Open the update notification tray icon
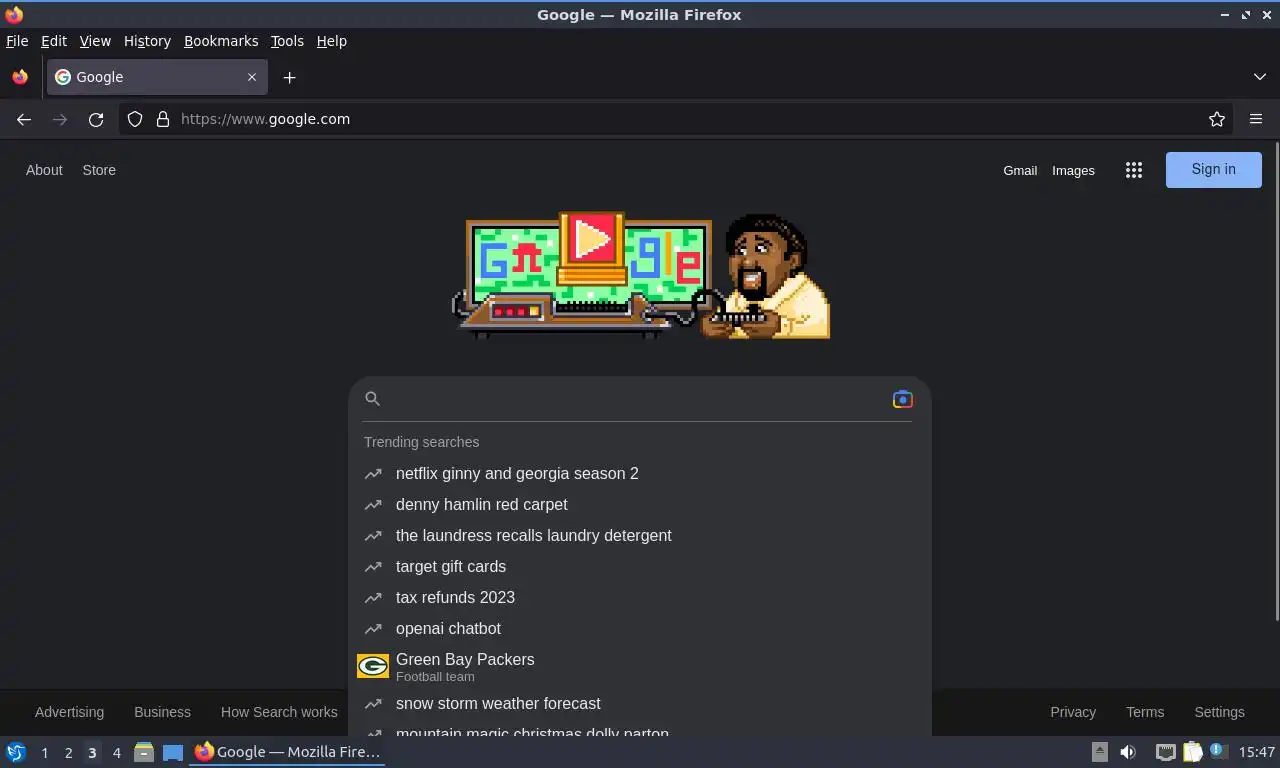This screenshot has height=768, width=1280. click(1218, 751)
